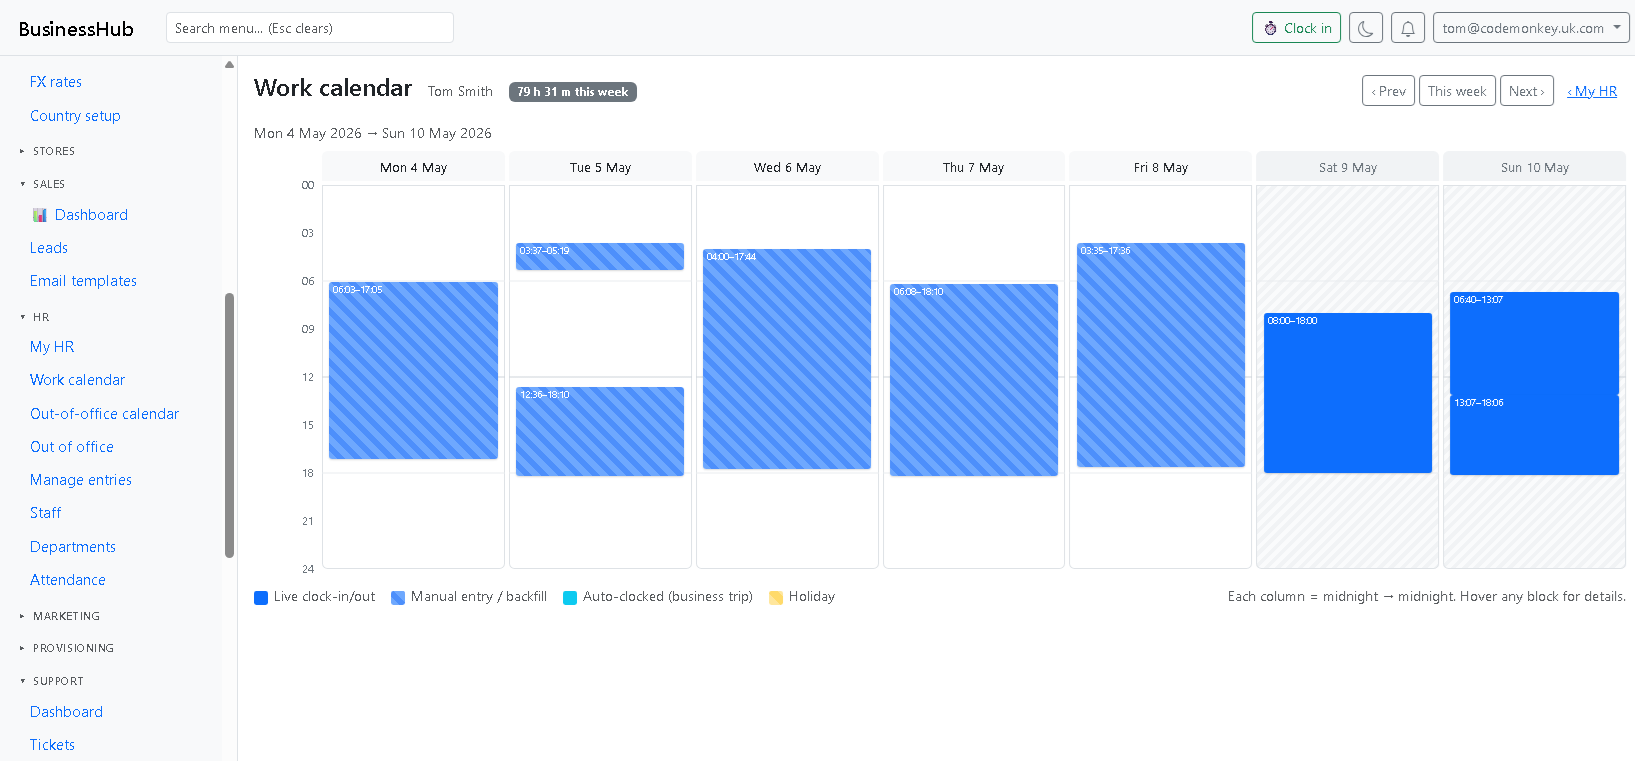
Task: Open FX rates in sidebar
Action: click(56, 82)
